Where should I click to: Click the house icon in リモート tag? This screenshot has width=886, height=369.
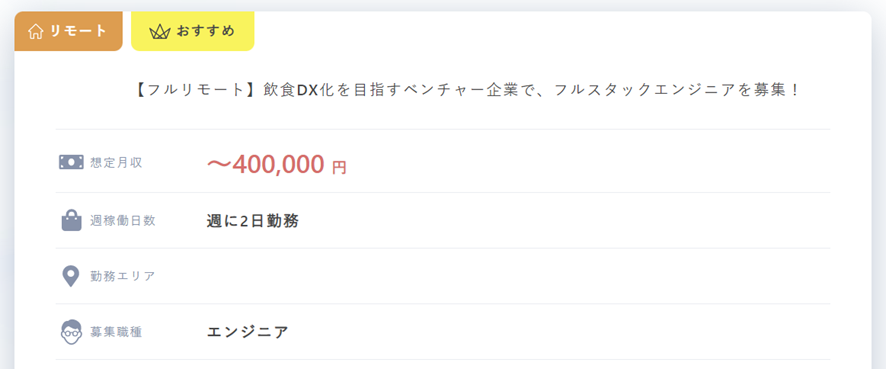36,31
